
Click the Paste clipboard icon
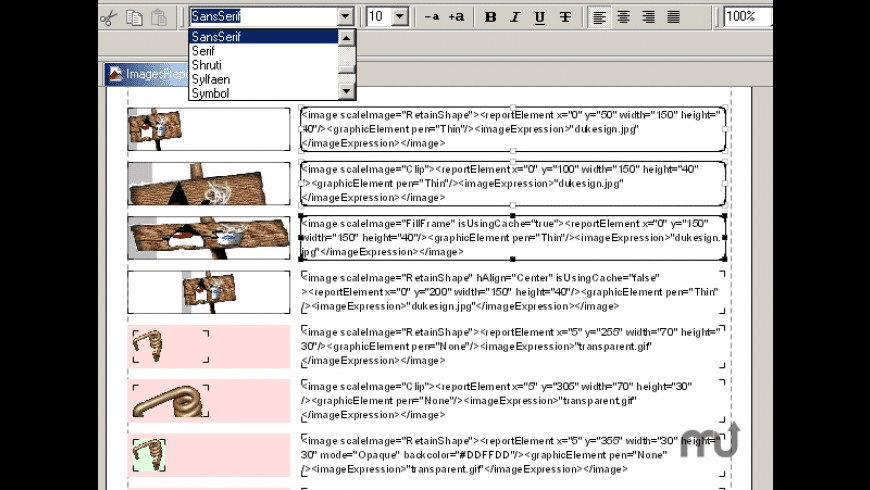[159, 18]
